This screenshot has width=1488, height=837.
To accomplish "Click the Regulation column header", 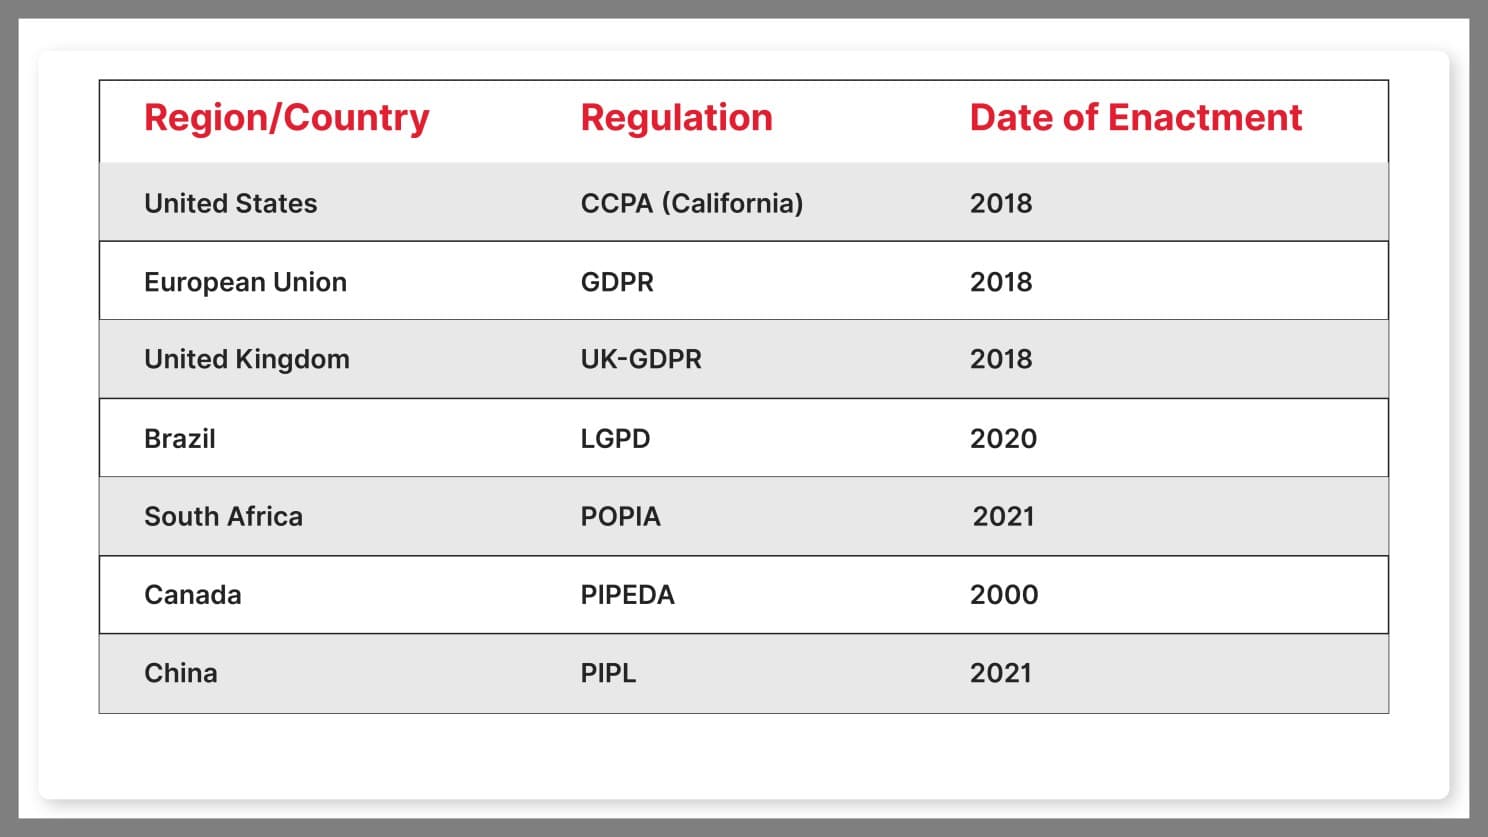I will coord(676,118).
